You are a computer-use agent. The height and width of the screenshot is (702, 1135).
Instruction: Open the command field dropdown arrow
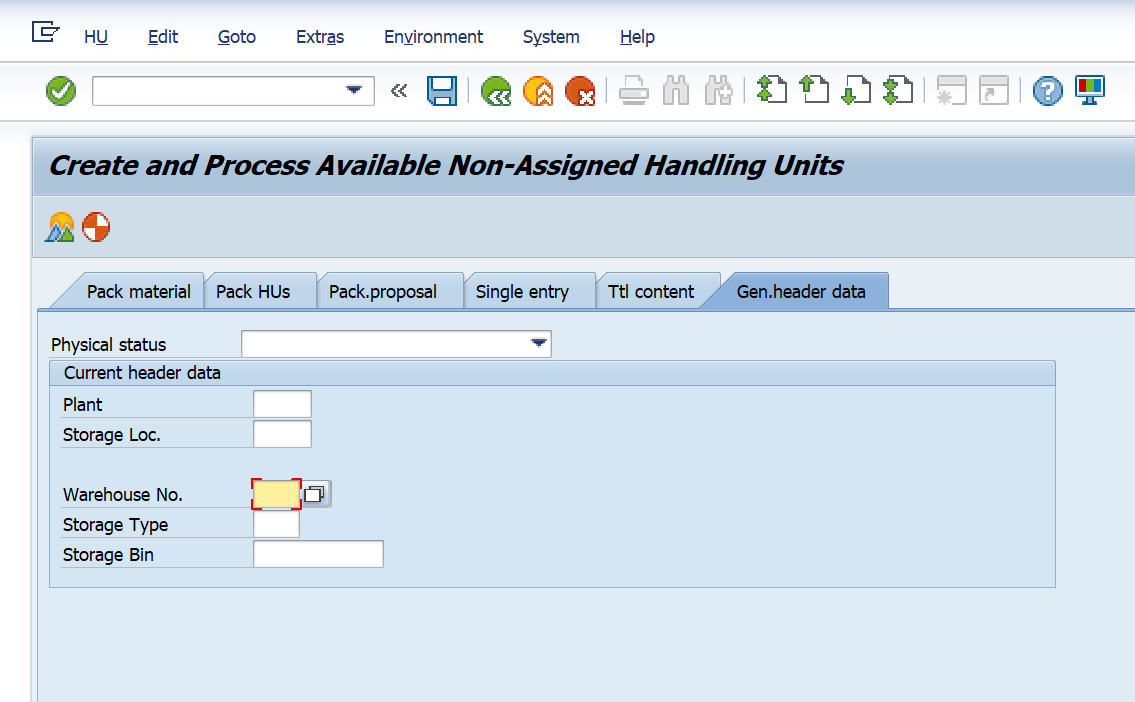tap(354, 90)
